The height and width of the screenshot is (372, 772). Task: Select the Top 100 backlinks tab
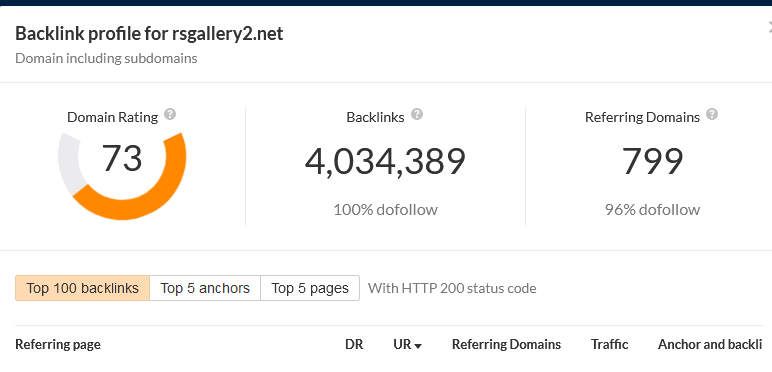(82, 288)
